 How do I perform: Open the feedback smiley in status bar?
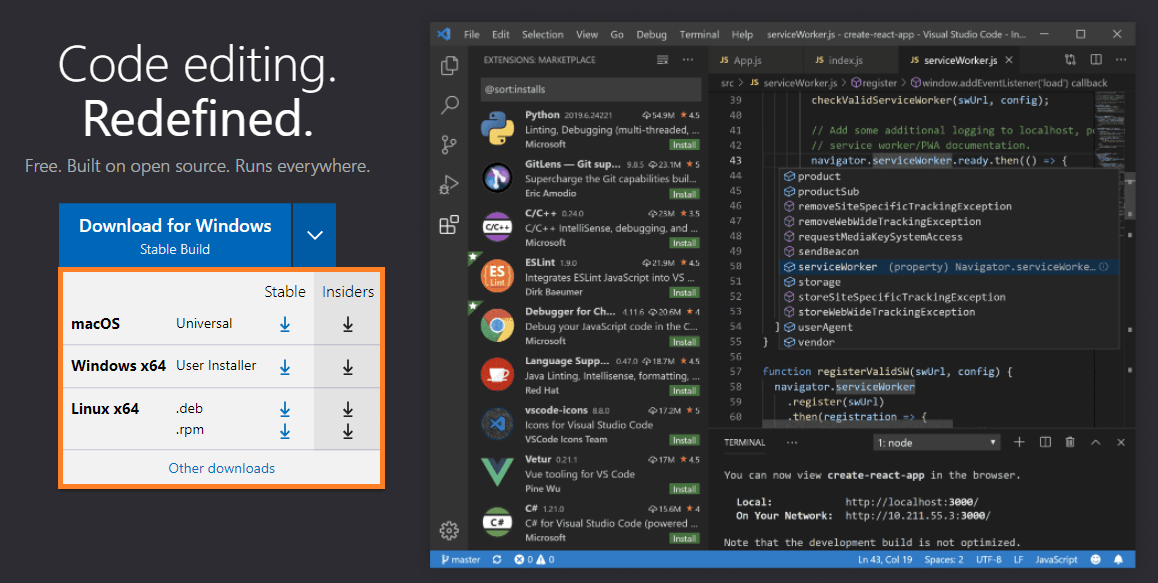[x=1098, y=559]
